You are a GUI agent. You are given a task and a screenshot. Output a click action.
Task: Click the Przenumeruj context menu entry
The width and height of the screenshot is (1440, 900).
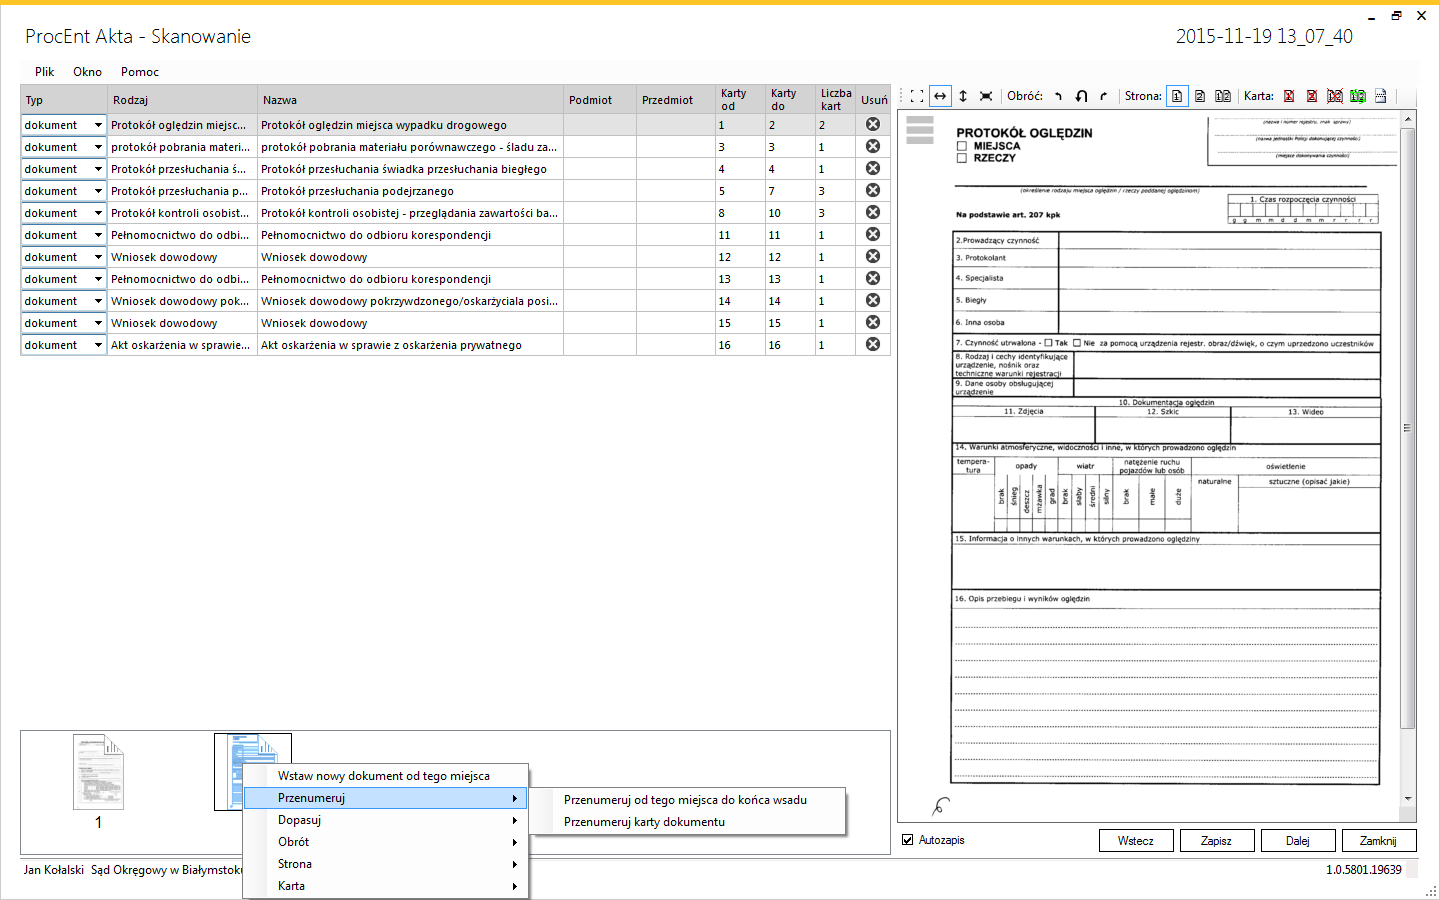(386, 798)
